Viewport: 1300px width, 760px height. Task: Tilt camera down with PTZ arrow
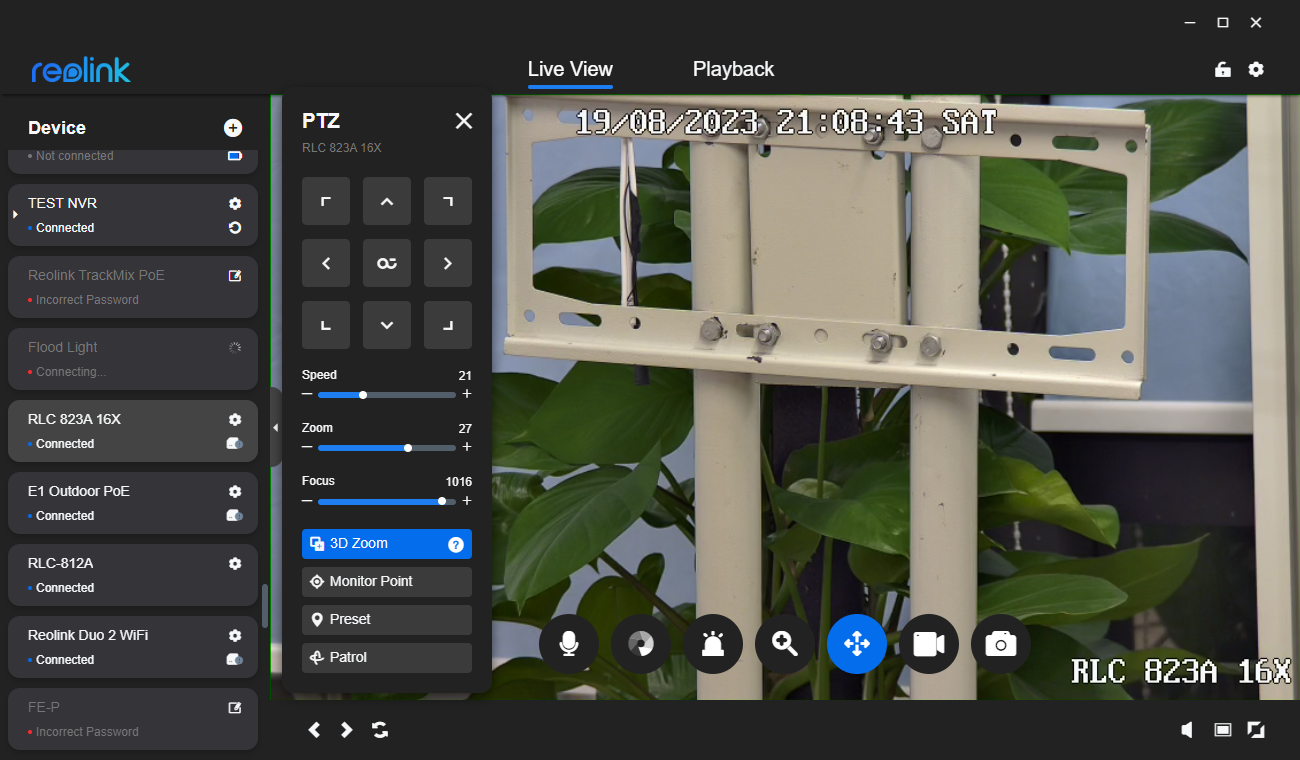387,325
